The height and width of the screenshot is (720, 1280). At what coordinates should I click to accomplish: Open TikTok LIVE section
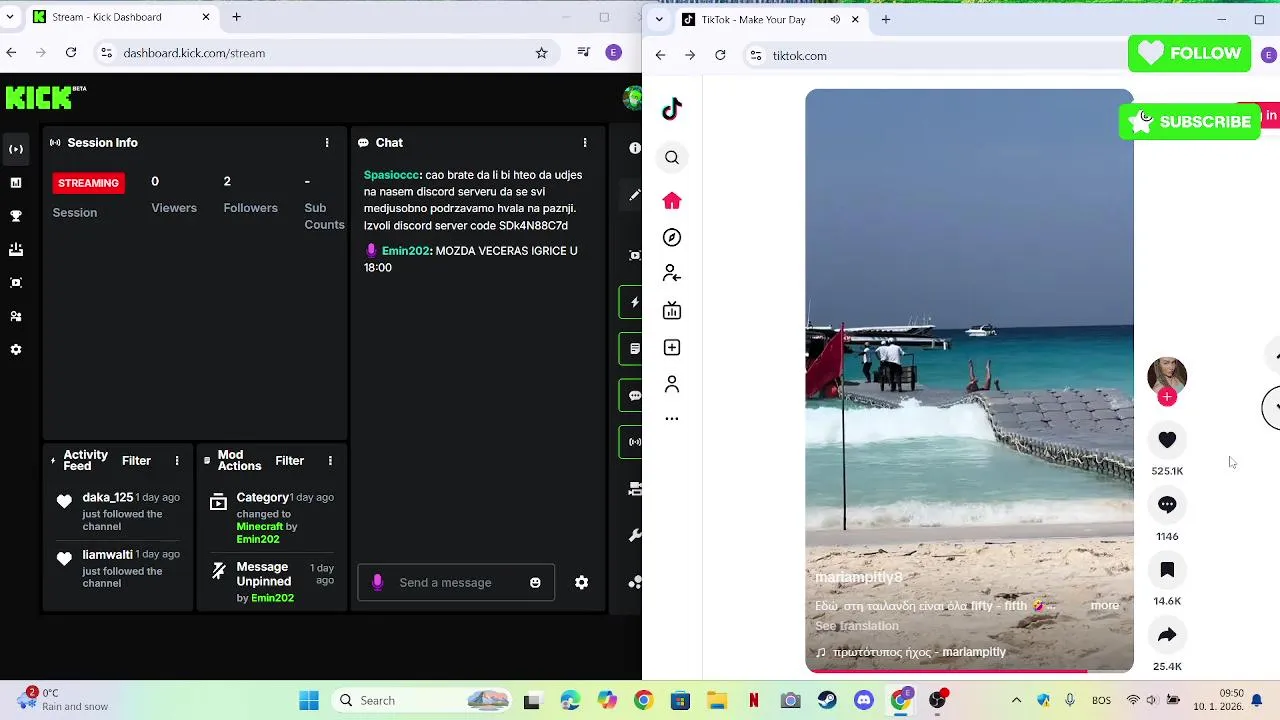(672, 310)
